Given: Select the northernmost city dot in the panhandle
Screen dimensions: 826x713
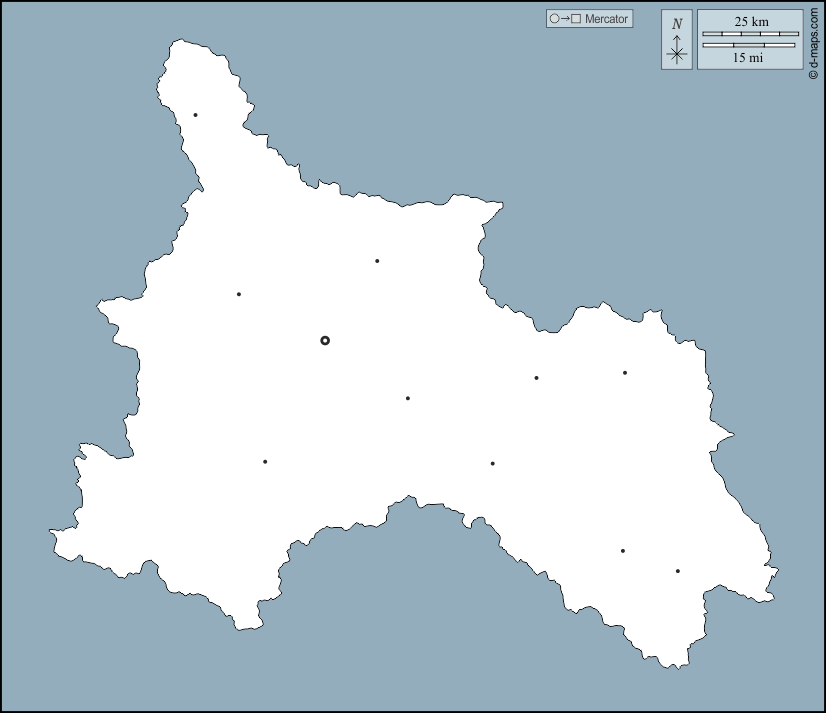Looking at the screenshot, I should (x=195, y=115).
